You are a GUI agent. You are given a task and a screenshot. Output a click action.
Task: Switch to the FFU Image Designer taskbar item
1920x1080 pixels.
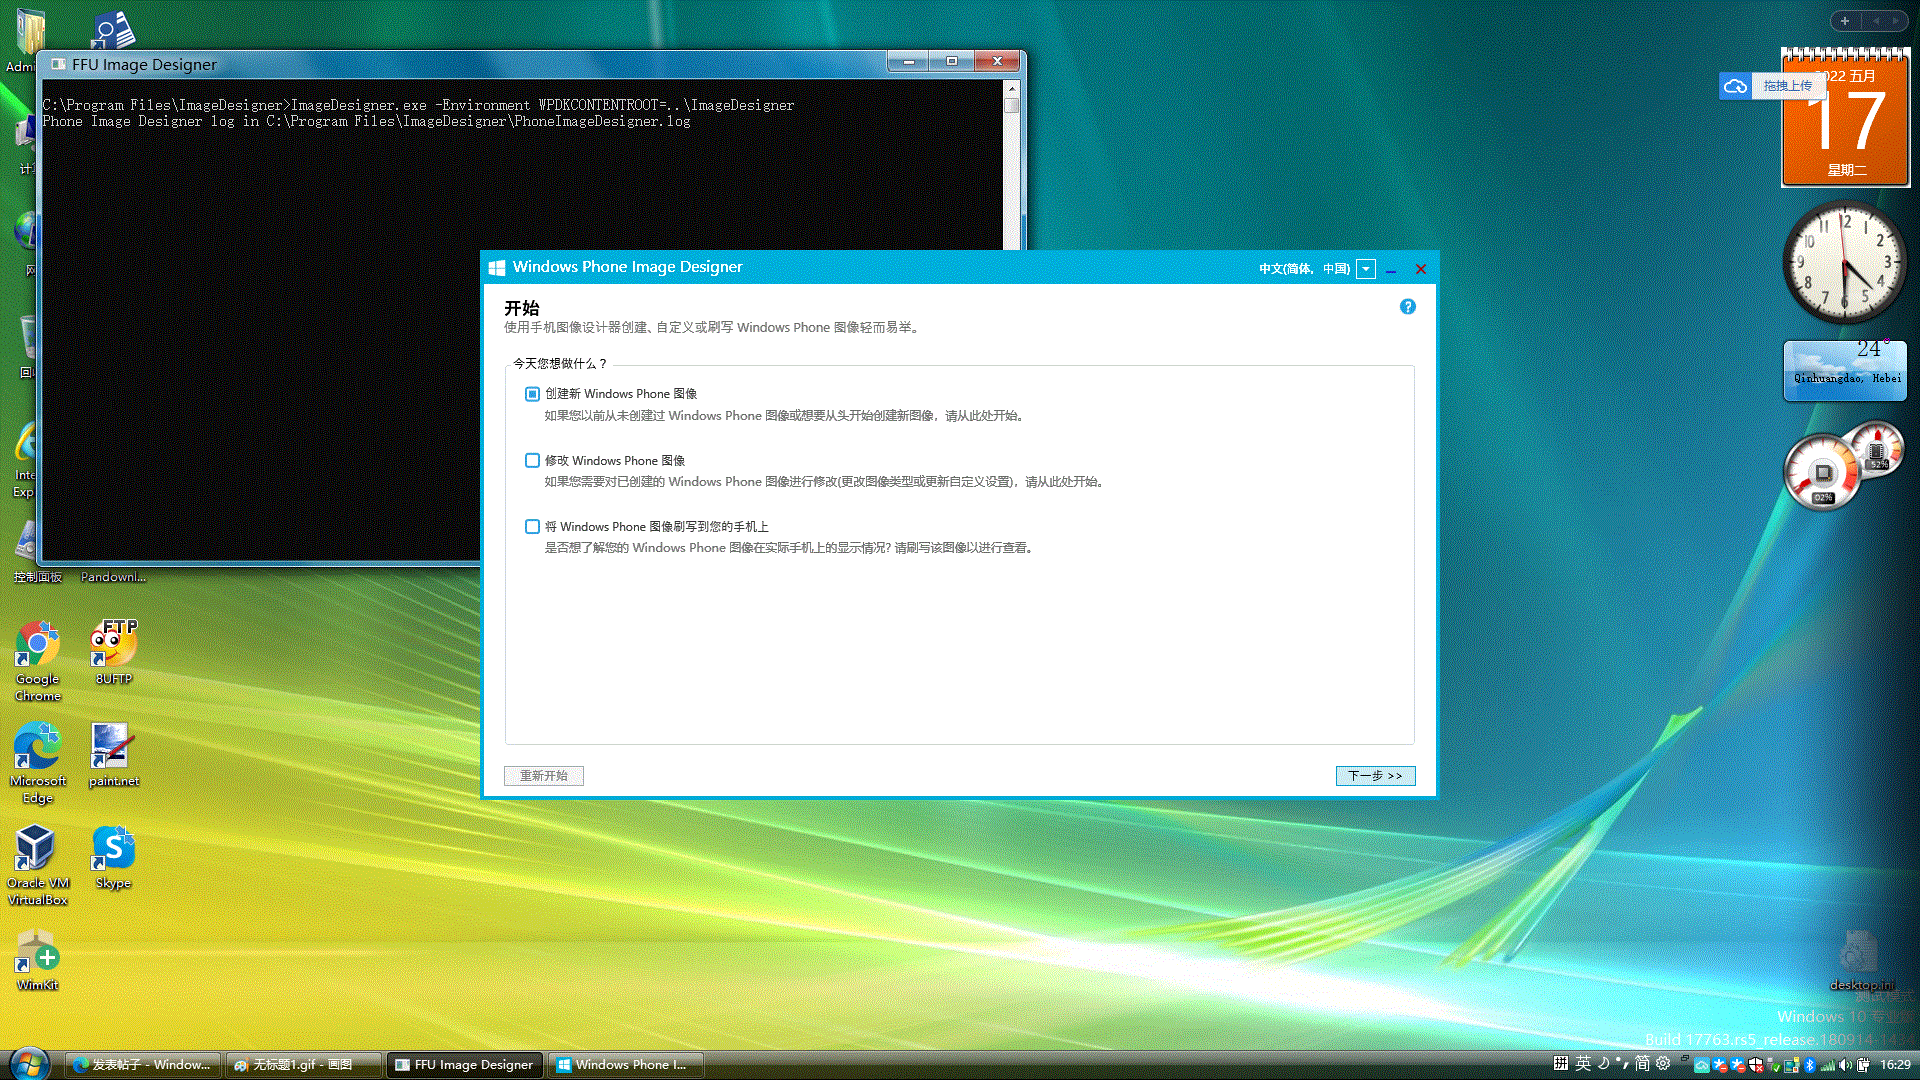click(465, 1065)
